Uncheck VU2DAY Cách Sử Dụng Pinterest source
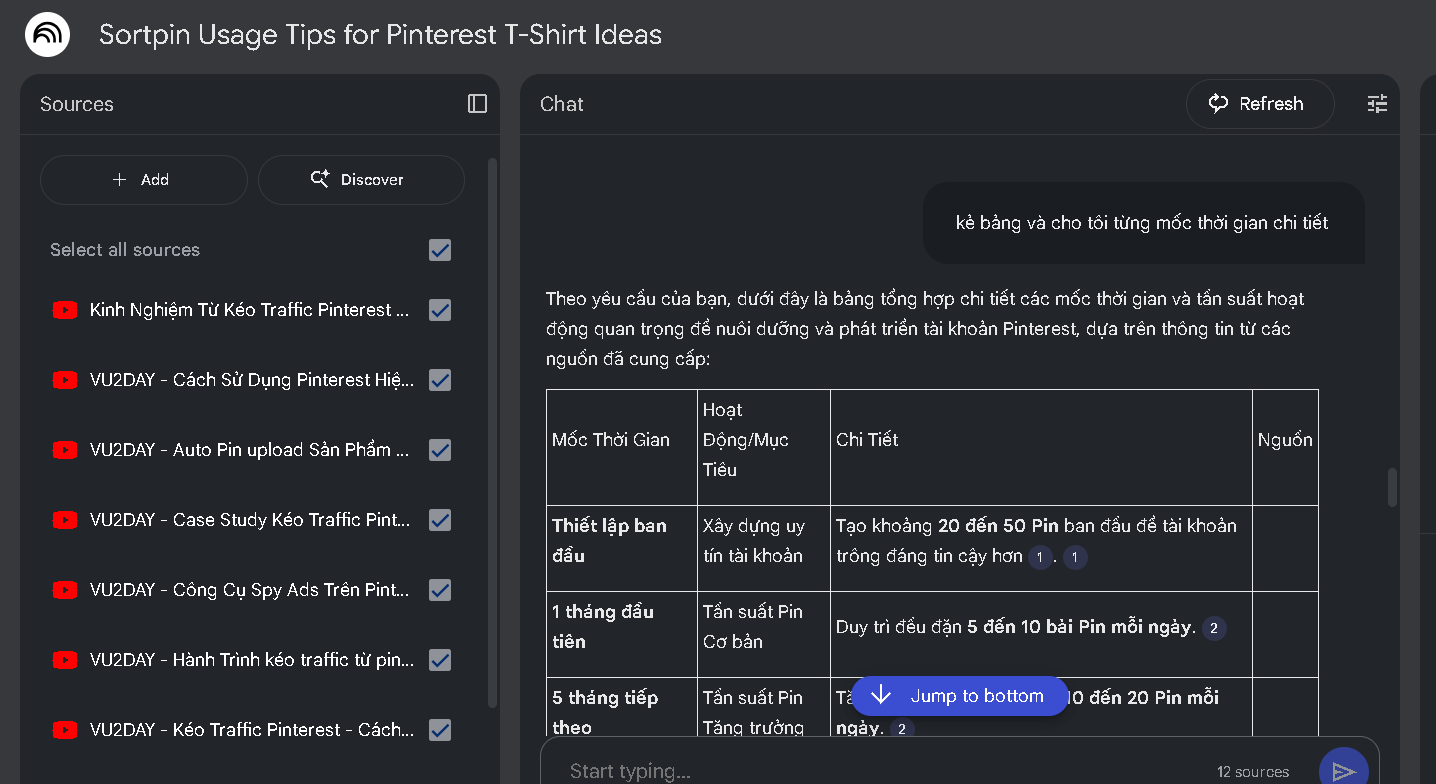Image resolution: width=1436 pixels, height=784 pixels. [440, 380]
